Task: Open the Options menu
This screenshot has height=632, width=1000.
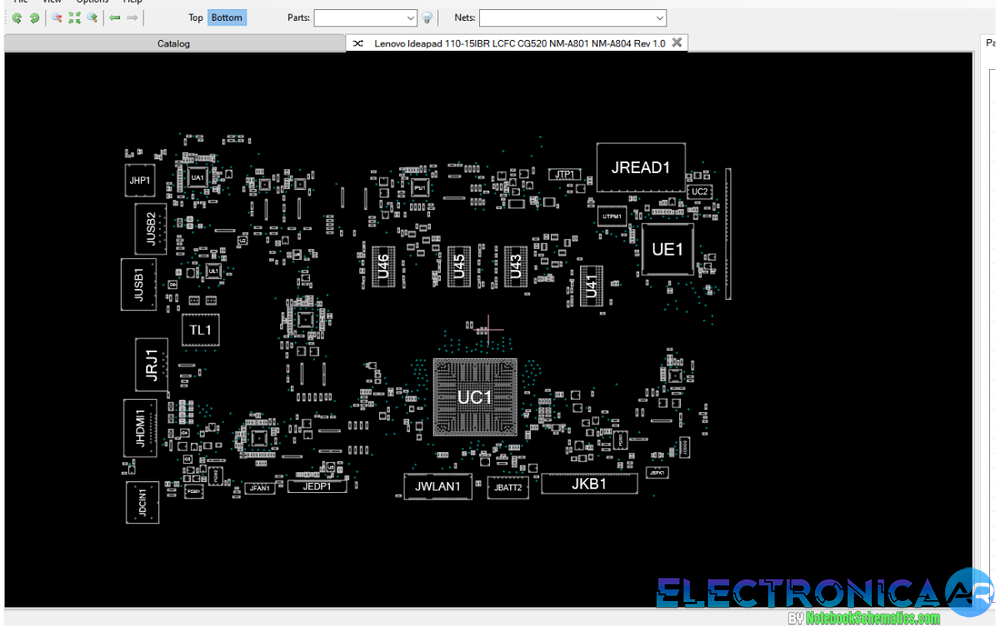Action: click(92, 2)
